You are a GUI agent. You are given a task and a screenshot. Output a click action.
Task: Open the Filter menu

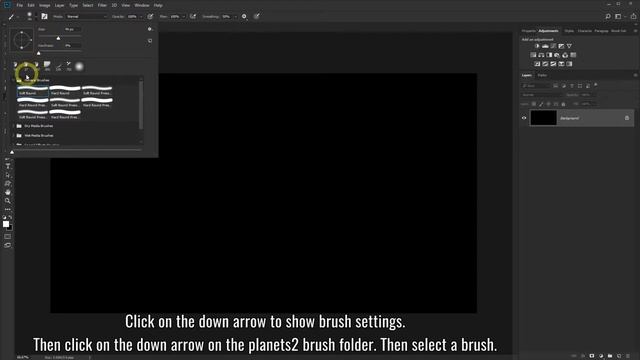tap(102, 5)
